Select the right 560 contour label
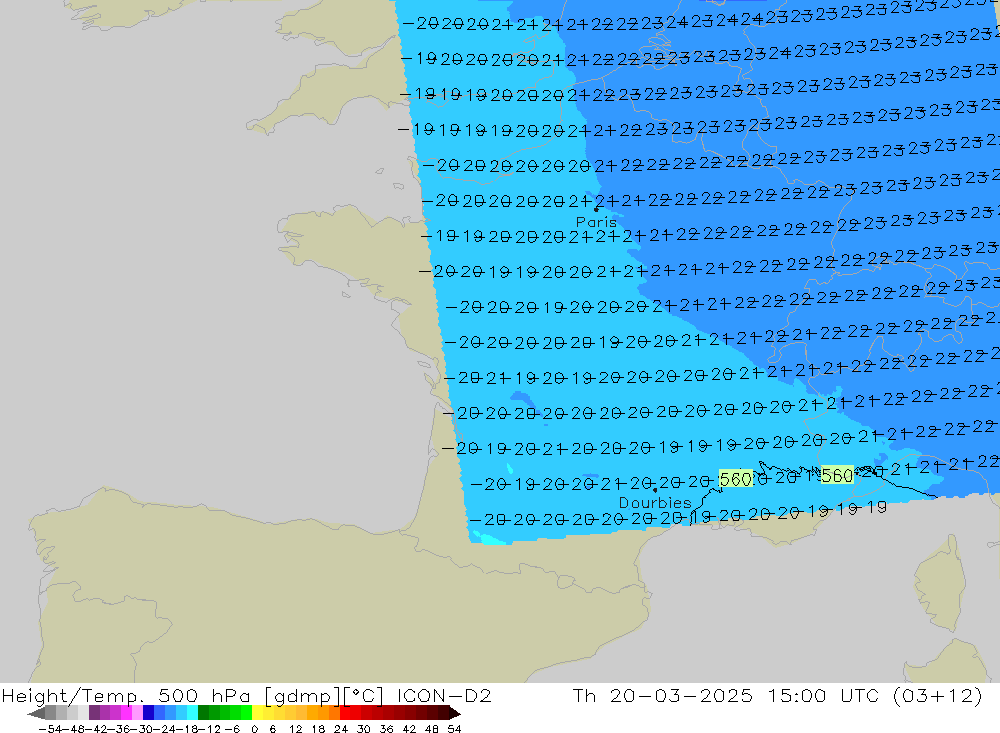 pyautogui.click(x=837, y=475)
